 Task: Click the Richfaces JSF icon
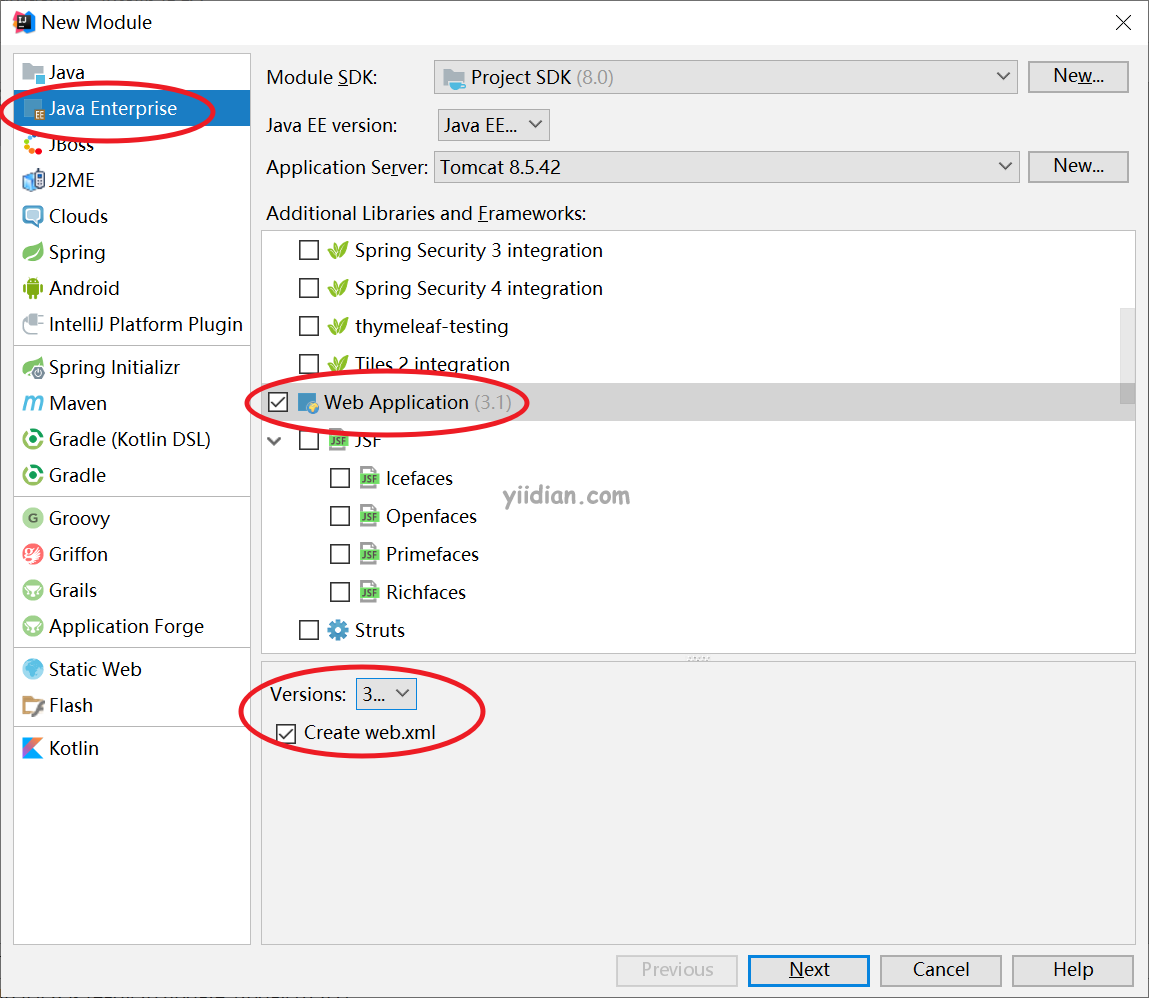369,592
